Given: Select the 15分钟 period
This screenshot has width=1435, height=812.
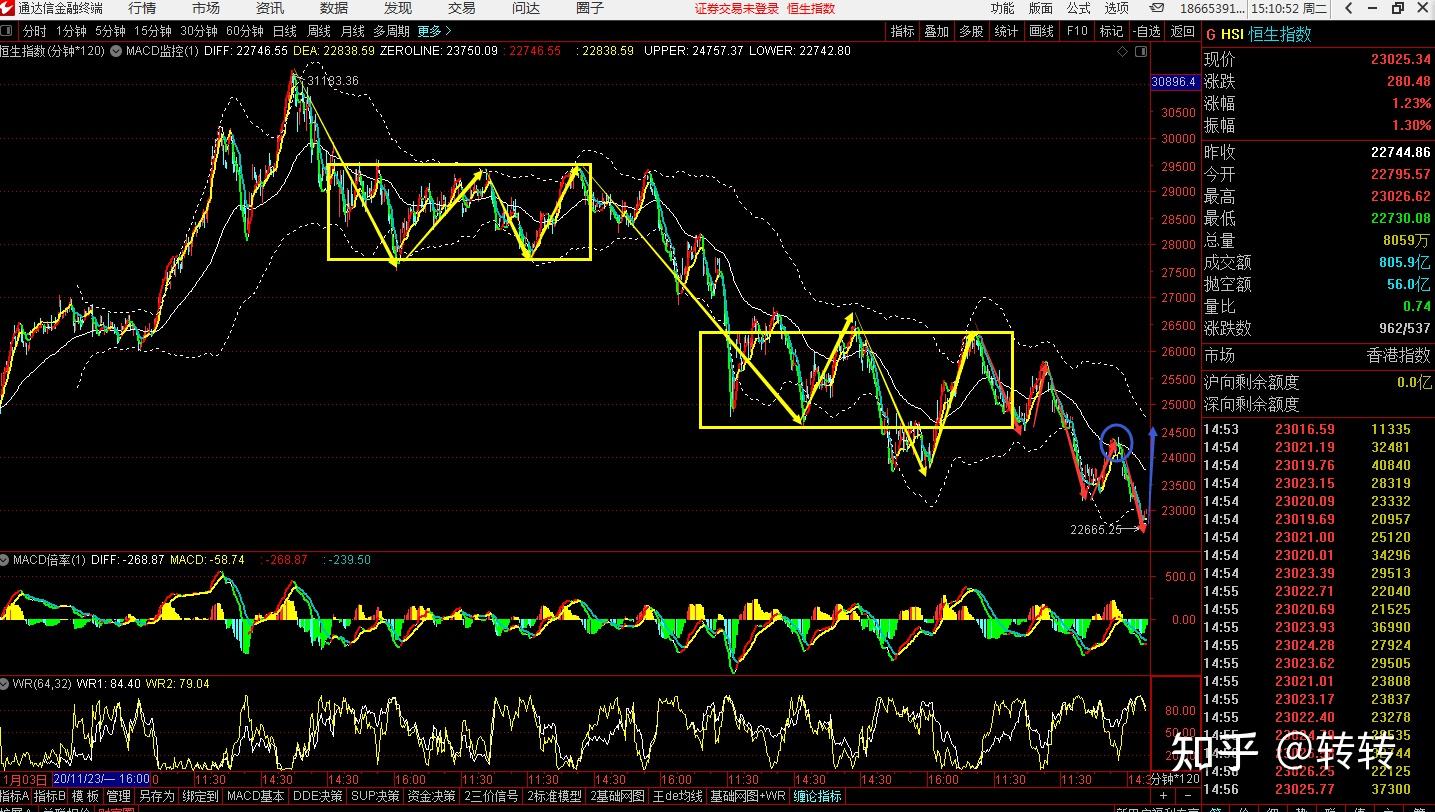Looking at the screenshot, I should pos(153,31).
